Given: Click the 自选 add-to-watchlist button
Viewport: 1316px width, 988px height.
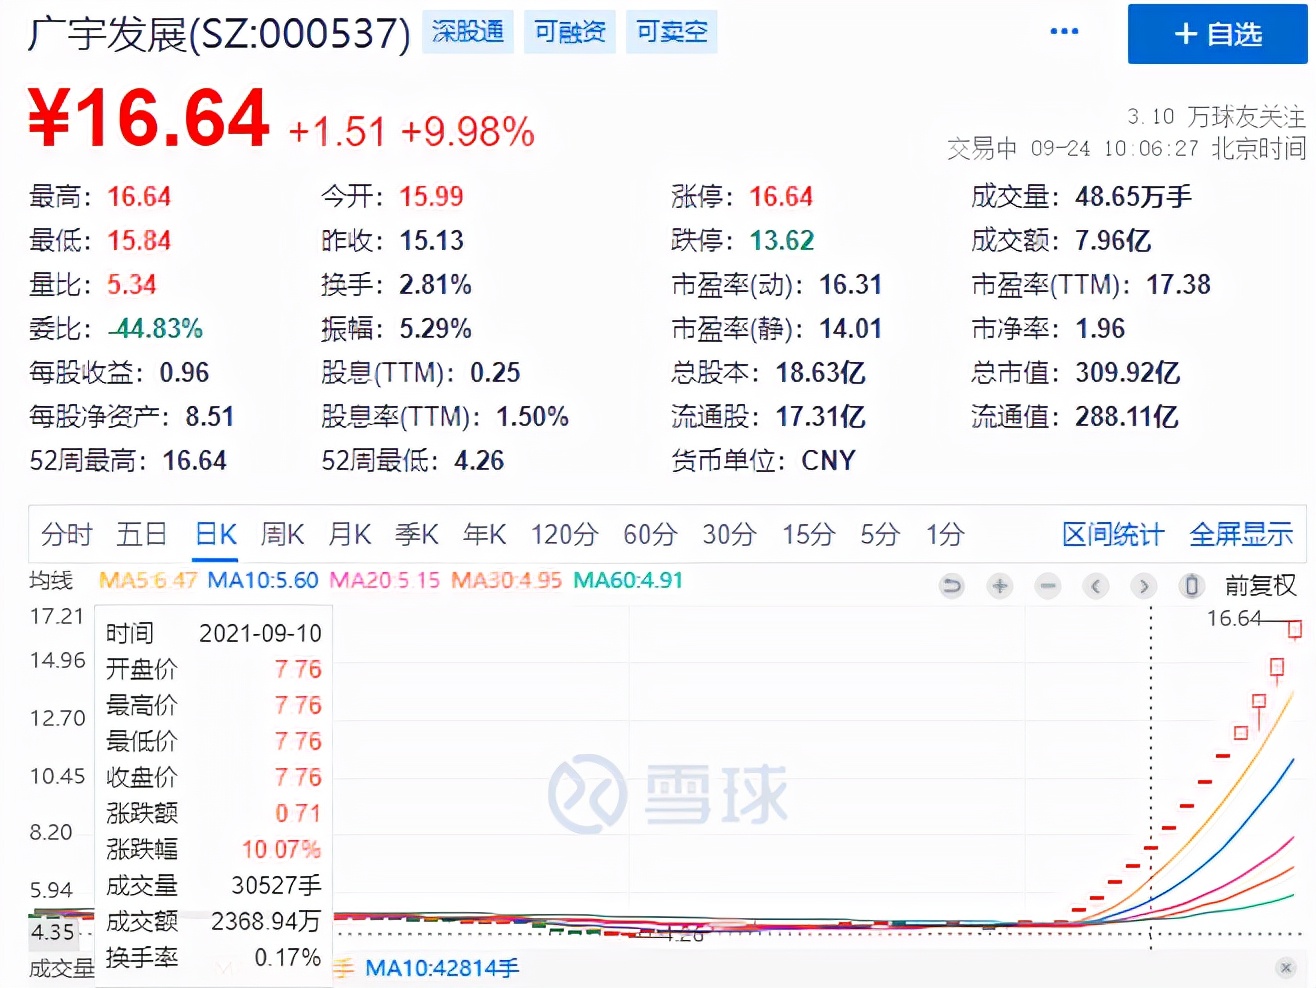Looking at the screenshot, I should coord(1216,33).
